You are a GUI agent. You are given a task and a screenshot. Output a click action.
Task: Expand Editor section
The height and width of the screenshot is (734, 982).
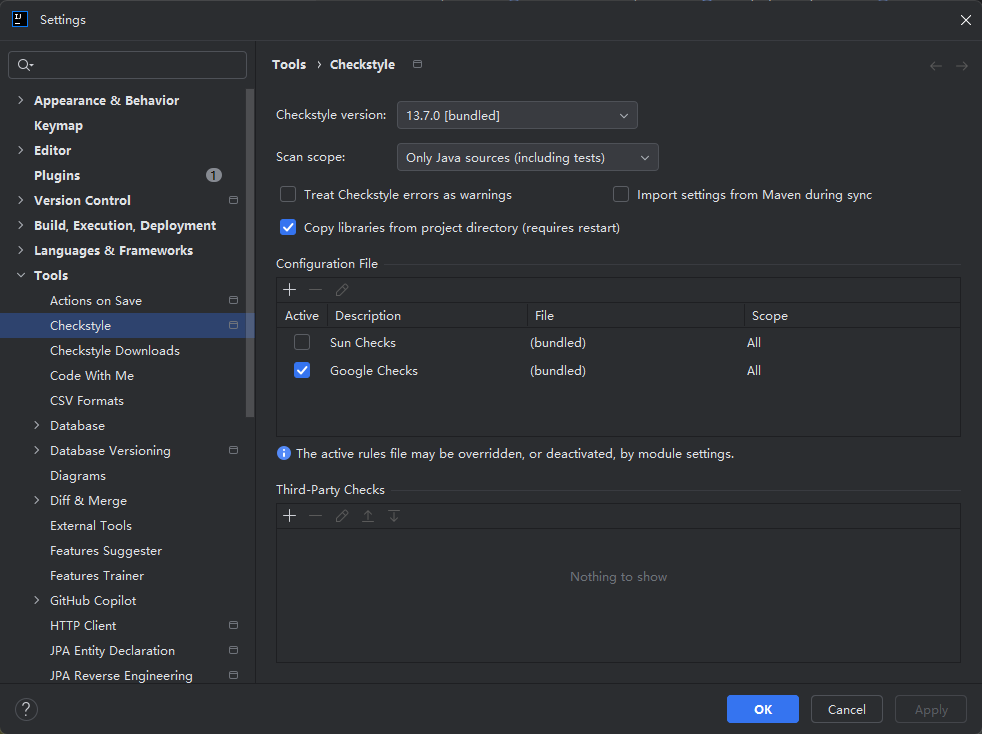21,150
